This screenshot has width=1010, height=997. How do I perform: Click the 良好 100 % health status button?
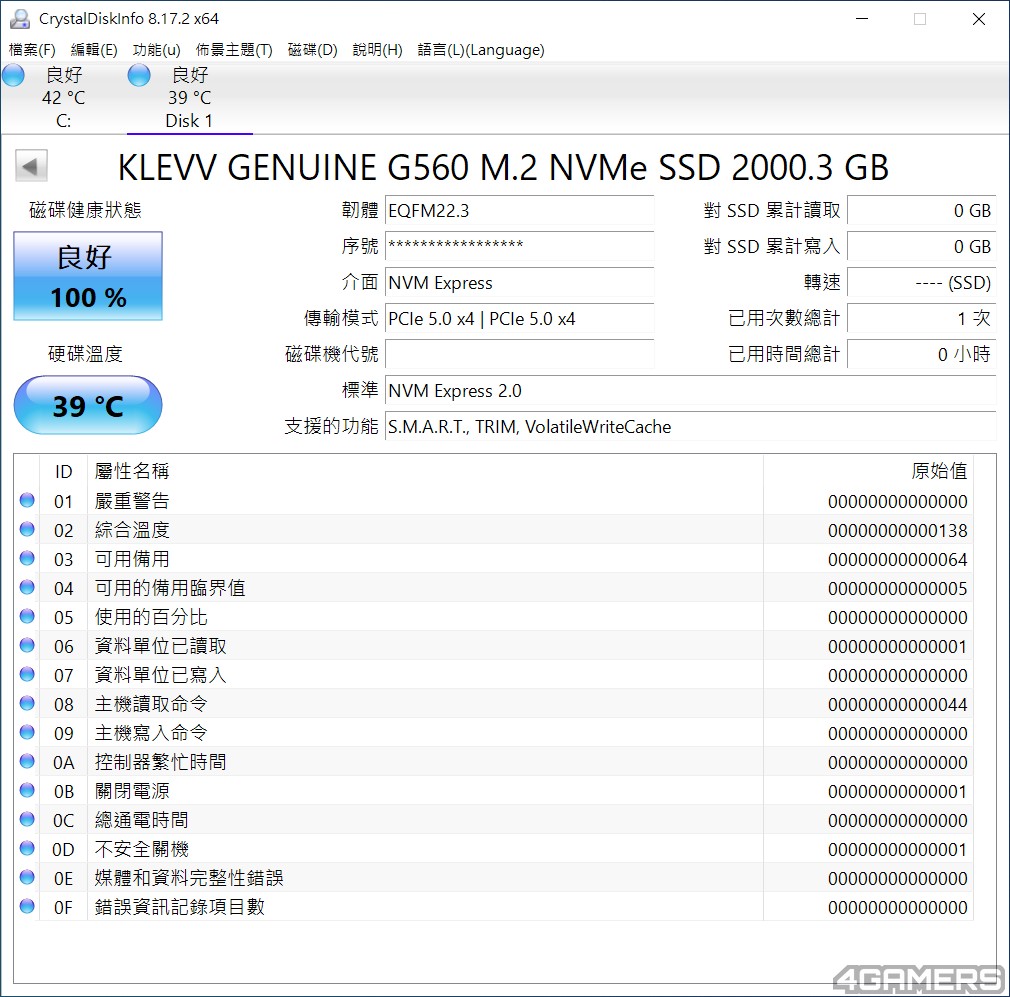click(x=88, y=276)
